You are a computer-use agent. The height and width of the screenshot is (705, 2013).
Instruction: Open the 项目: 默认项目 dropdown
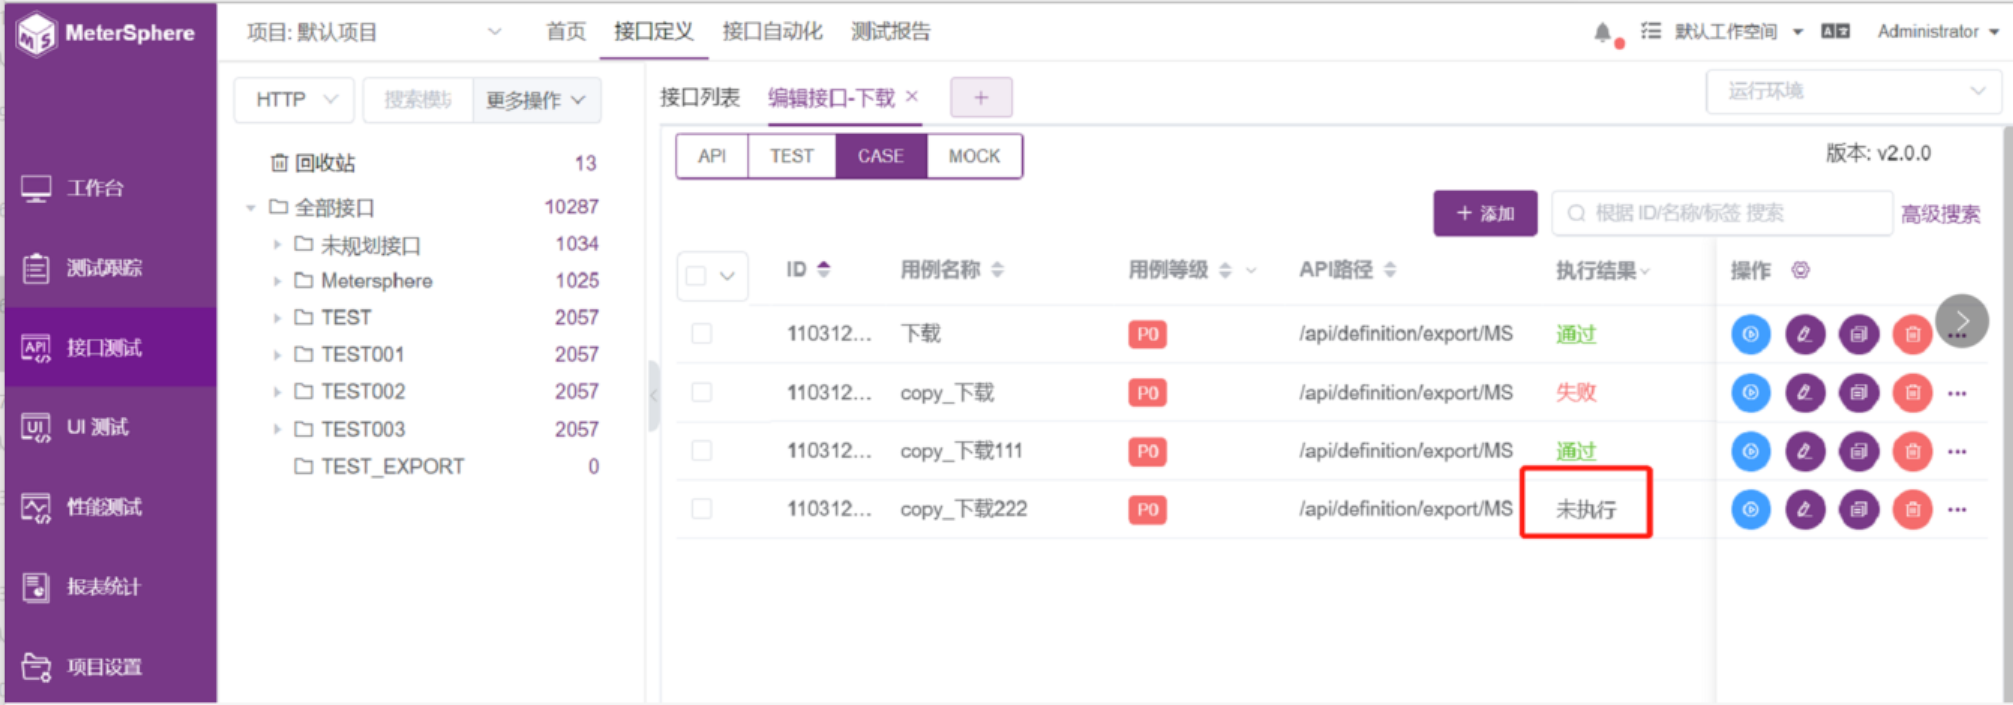pyautogui.click(x=374, y=32)
